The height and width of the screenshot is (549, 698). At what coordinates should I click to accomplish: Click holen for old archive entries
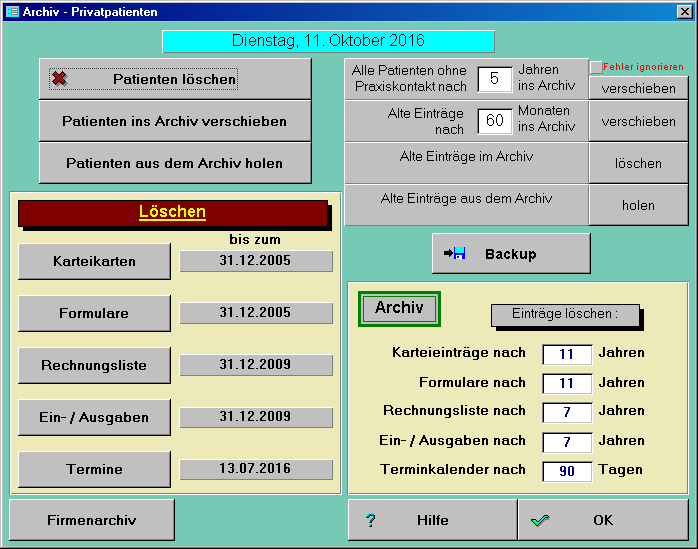tap(638, 205)
